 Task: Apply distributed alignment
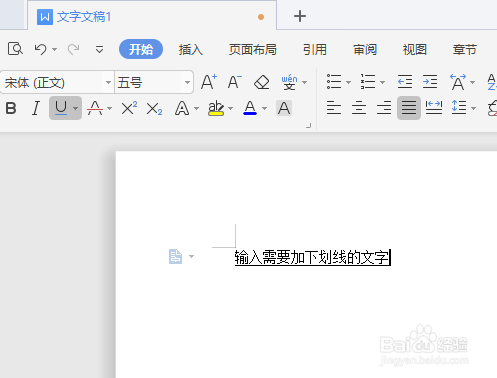[x=434, y=108]
